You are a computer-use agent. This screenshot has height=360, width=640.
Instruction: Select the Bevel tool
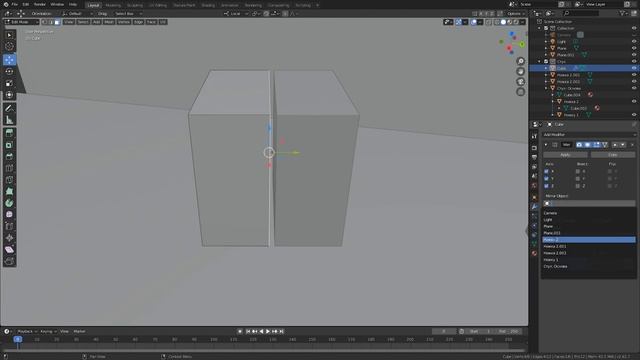pos(9,156)
